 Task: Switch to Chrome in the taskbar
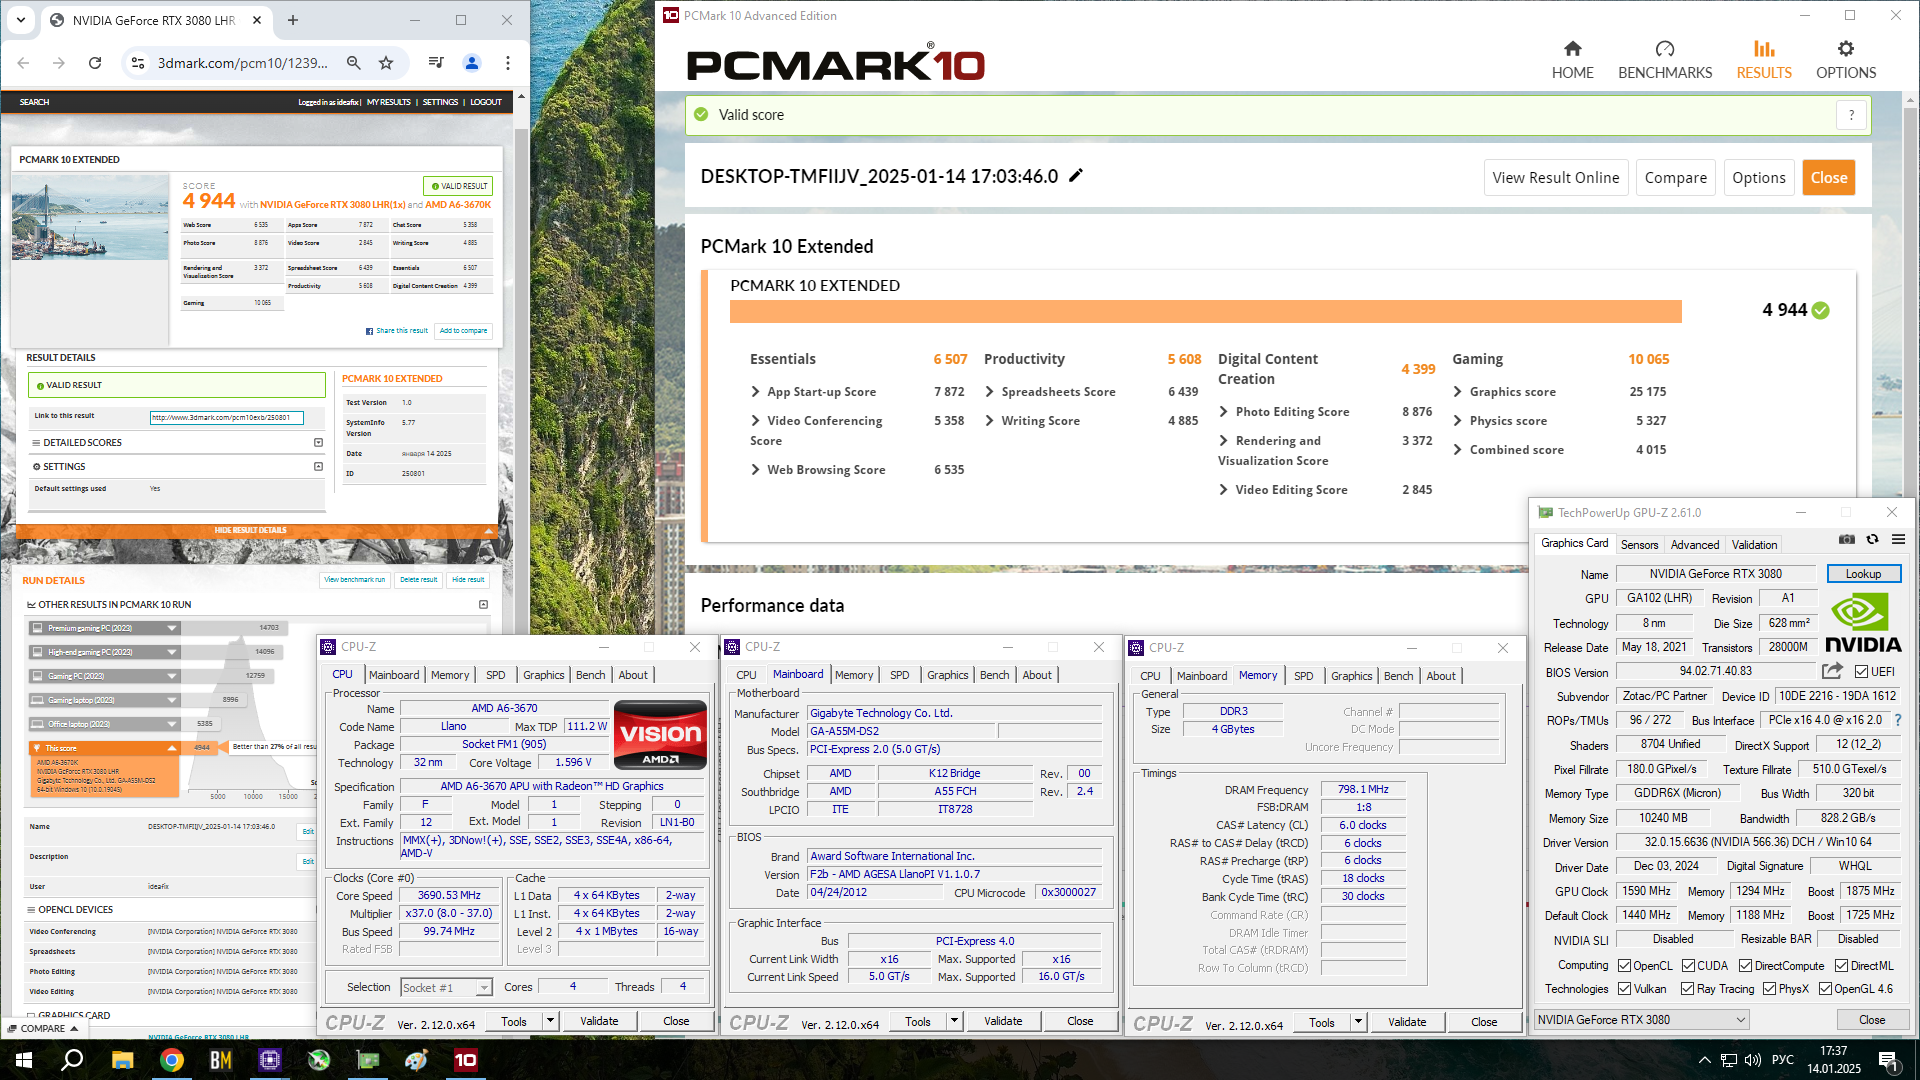pos(172,1060)
